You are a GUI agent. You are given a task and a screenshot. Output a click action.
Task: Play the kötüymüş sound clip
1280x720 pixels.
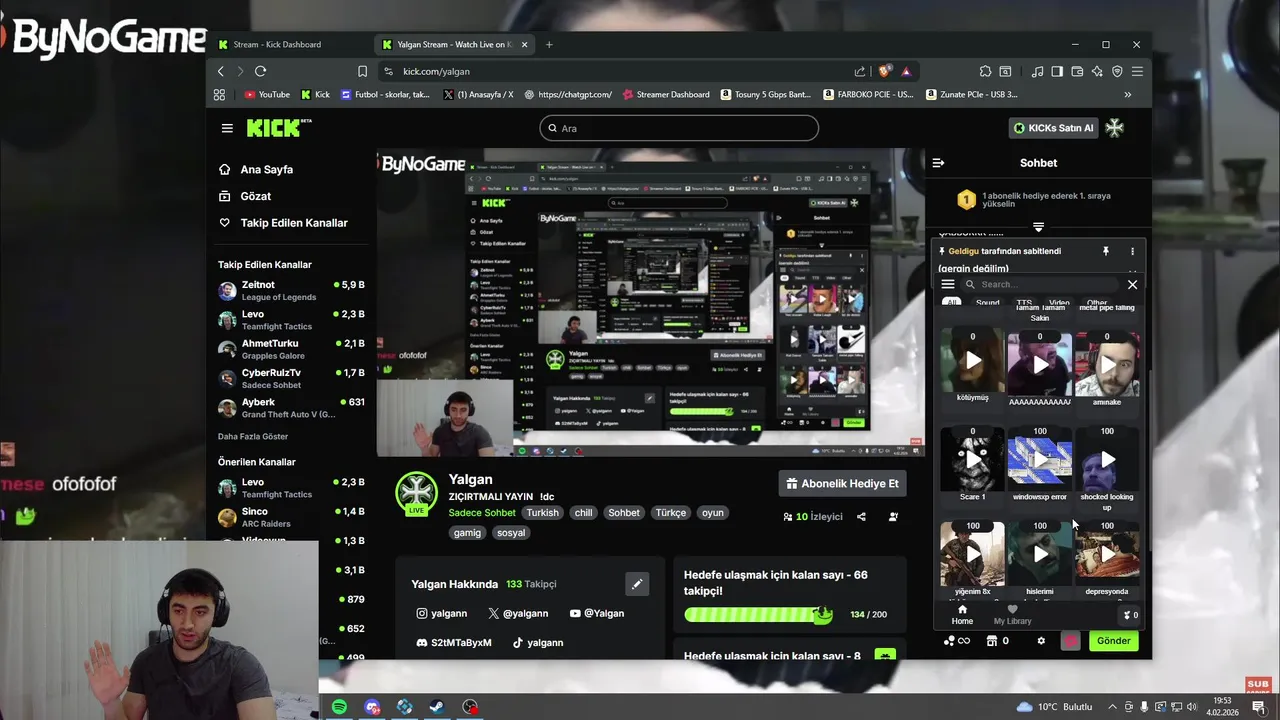coord(973,360)
